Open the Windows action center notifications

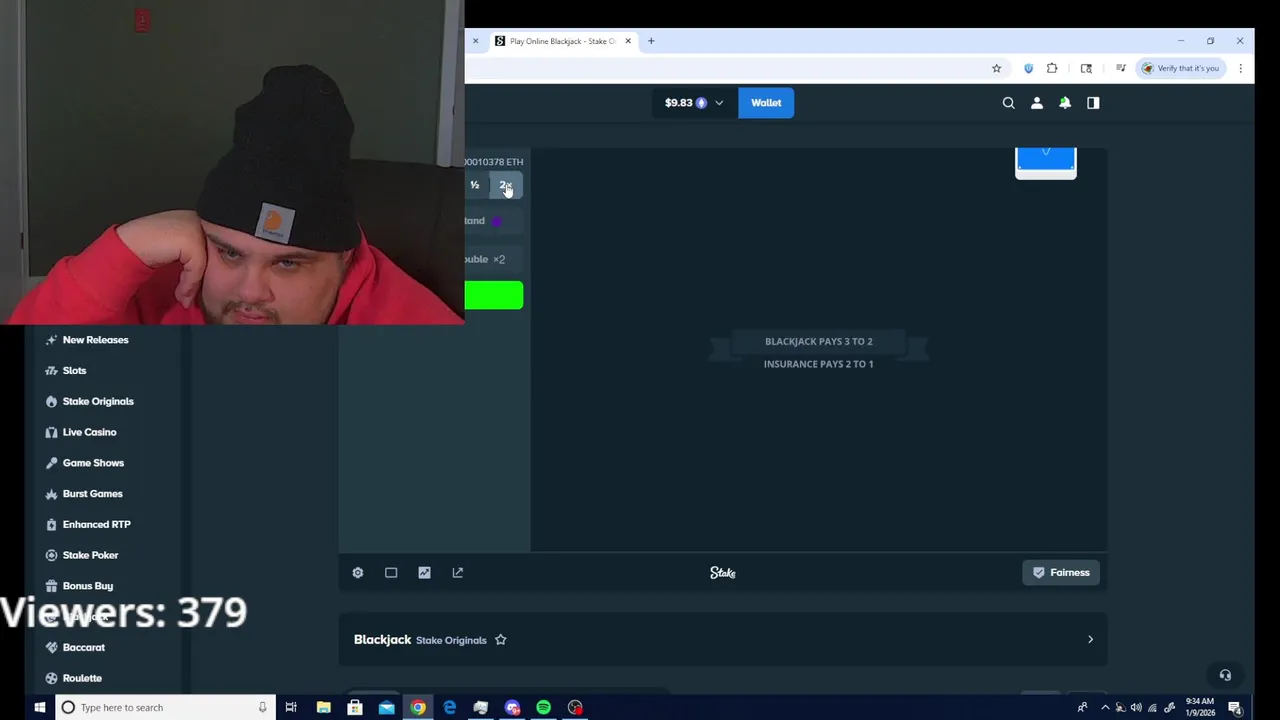tap(1235, 708)
